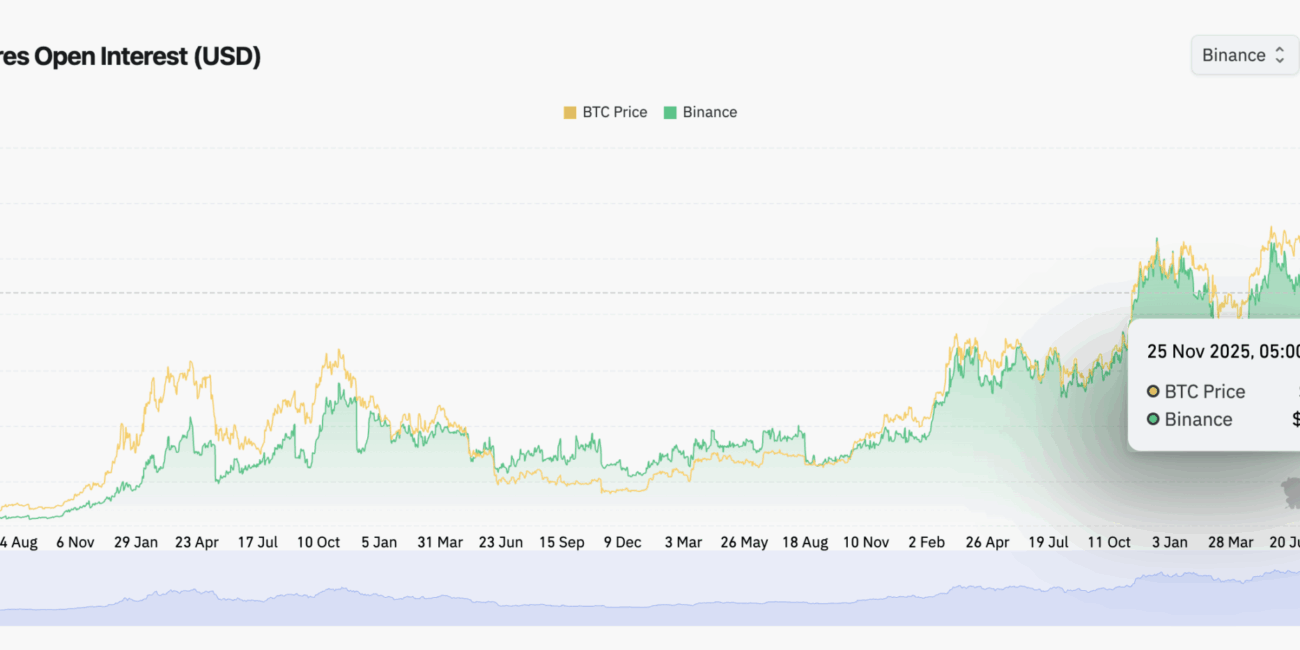Click the 18 Aug x-axis date label
The height and width of the screenshot is (650, 1300).
[x=805, y=542]
